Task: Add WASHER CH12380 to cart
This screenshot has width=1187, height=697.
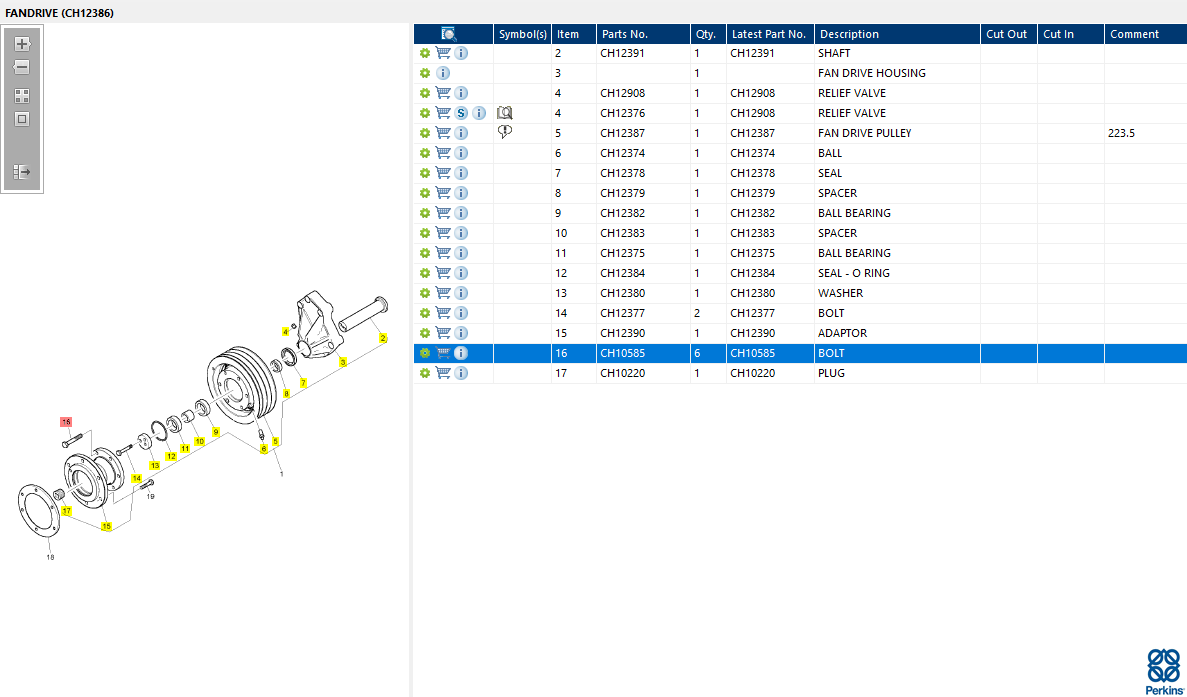Action: point(444,293)
